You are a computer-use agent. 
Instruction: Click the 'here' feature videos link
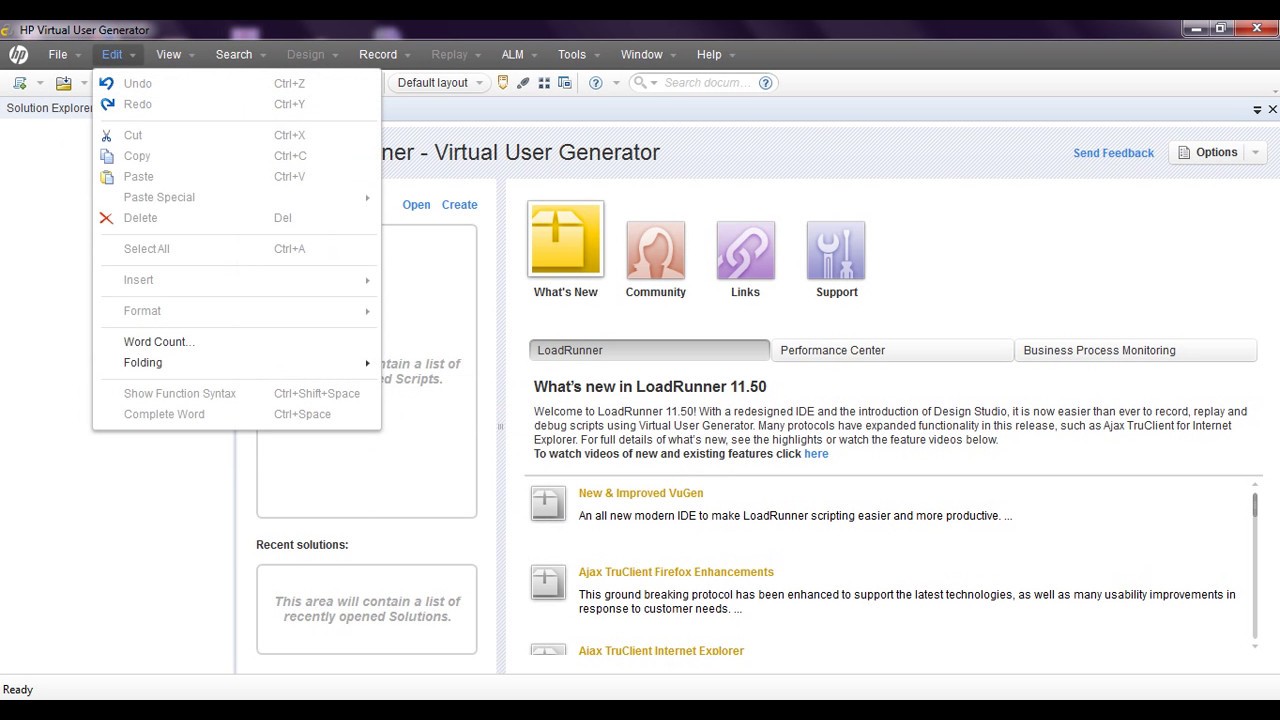816,454
